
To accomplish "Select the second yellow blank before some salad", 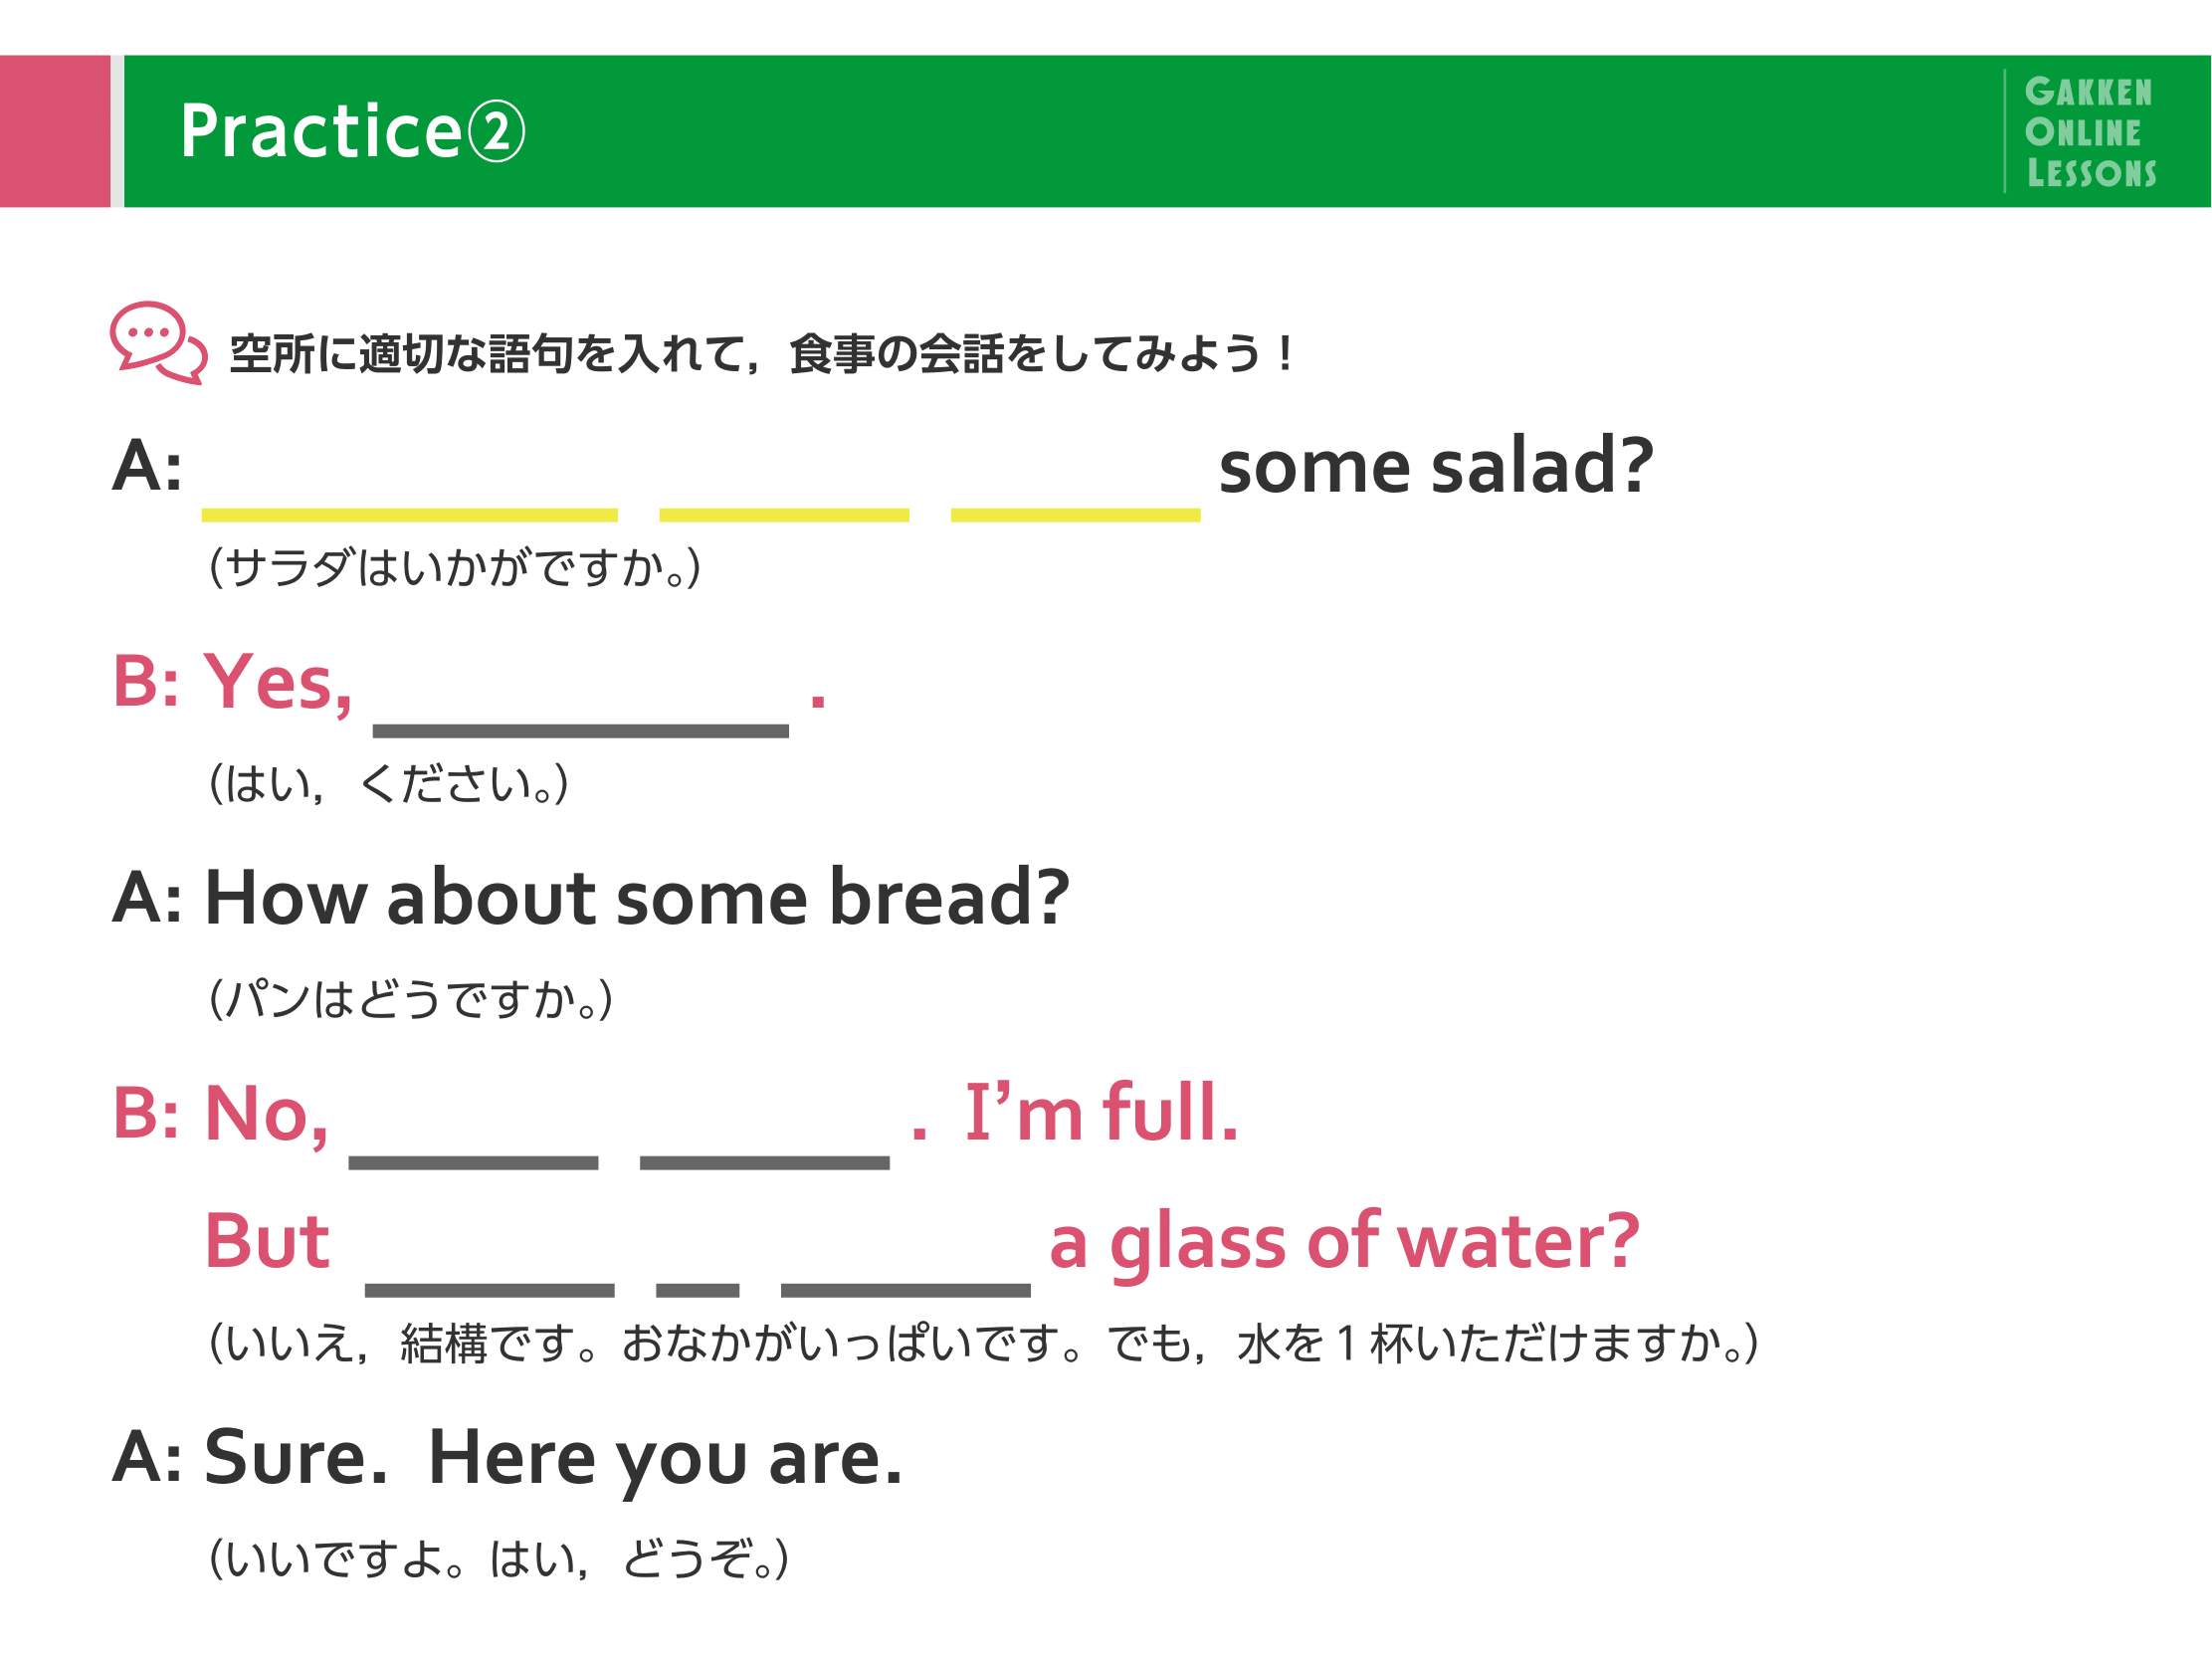I will tap(784, 514).
